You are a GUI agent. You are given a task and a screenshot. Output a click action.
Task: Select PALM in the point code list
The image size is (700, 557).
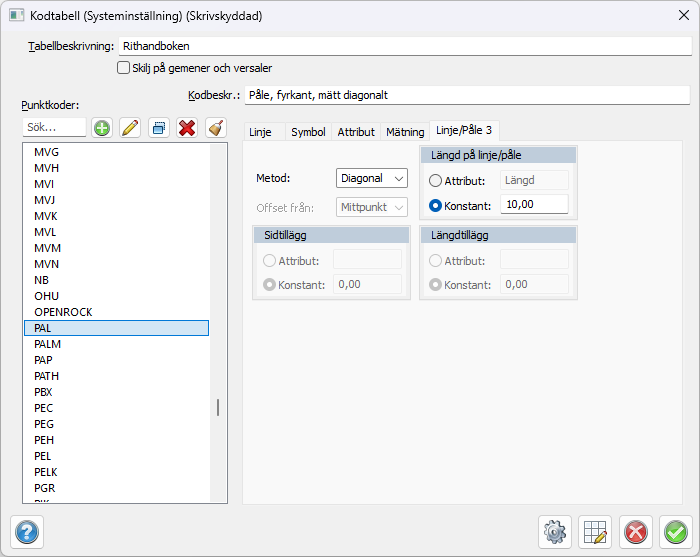click(48, 344)
